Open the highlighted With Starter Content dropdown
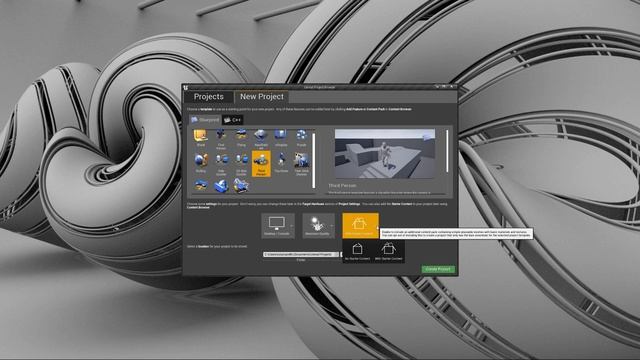The height and width of the screenshot is (360, 640). coord(360,225)
